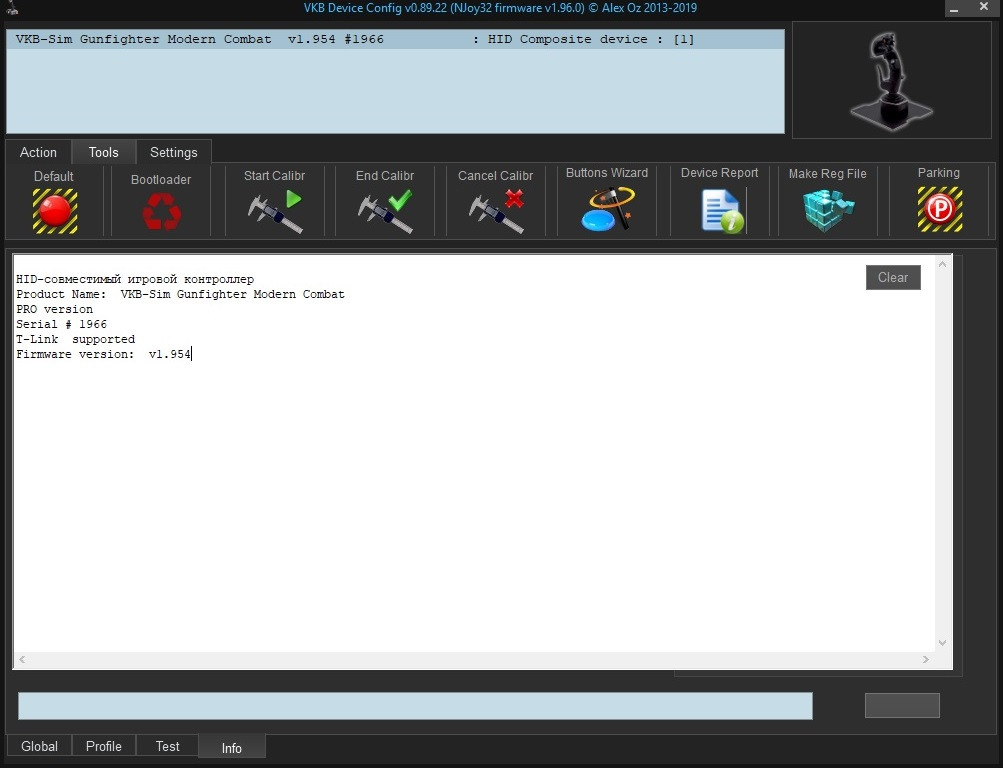Select the Tools tab

[x=104, y=152]
